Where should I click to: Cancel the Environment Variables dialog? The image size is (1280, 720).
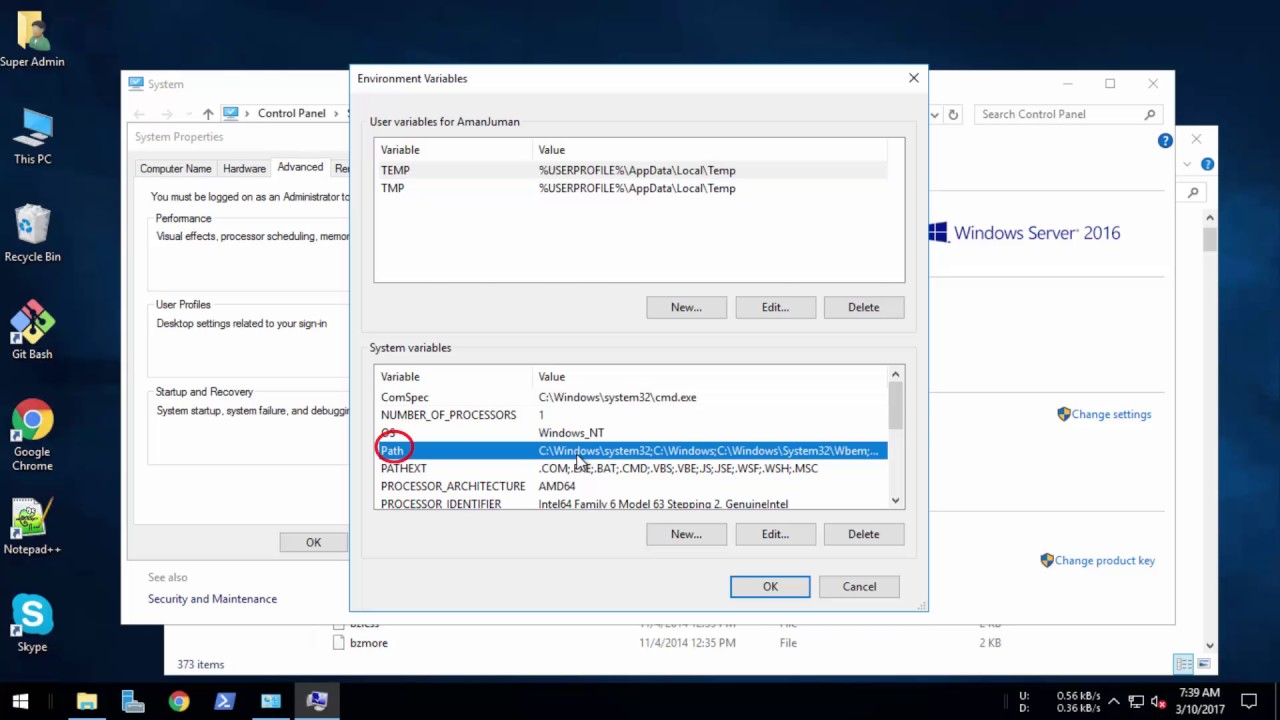859,587
